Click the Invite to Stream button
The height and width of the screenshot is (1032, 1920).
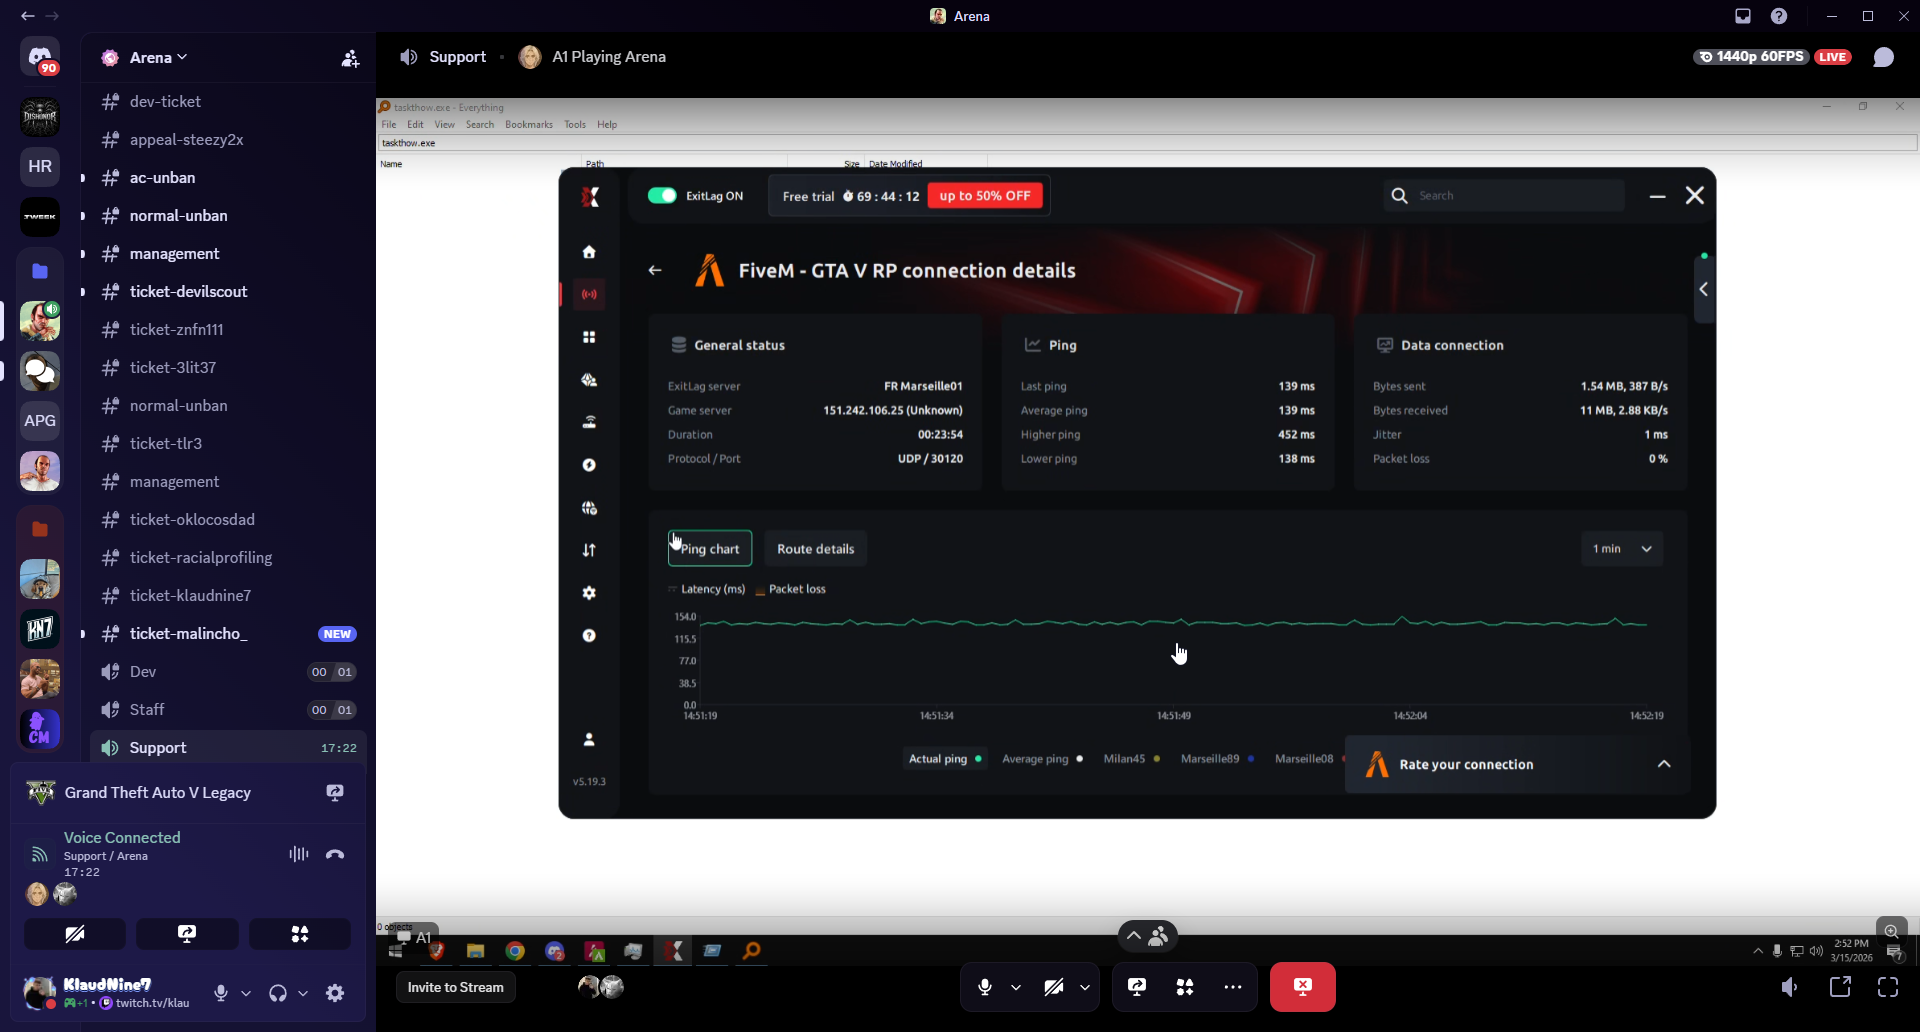456,987
